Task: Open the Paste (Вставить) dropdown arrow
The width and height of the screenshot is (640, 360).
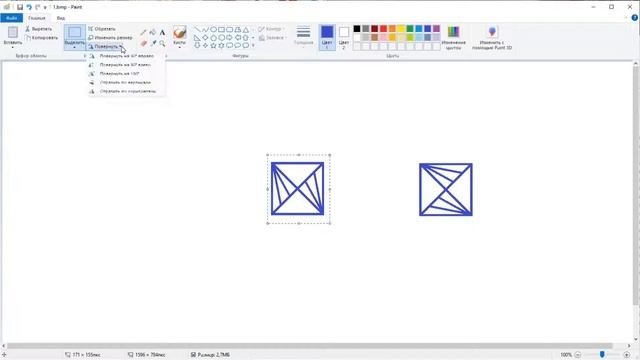Action: tap(13, 47)
